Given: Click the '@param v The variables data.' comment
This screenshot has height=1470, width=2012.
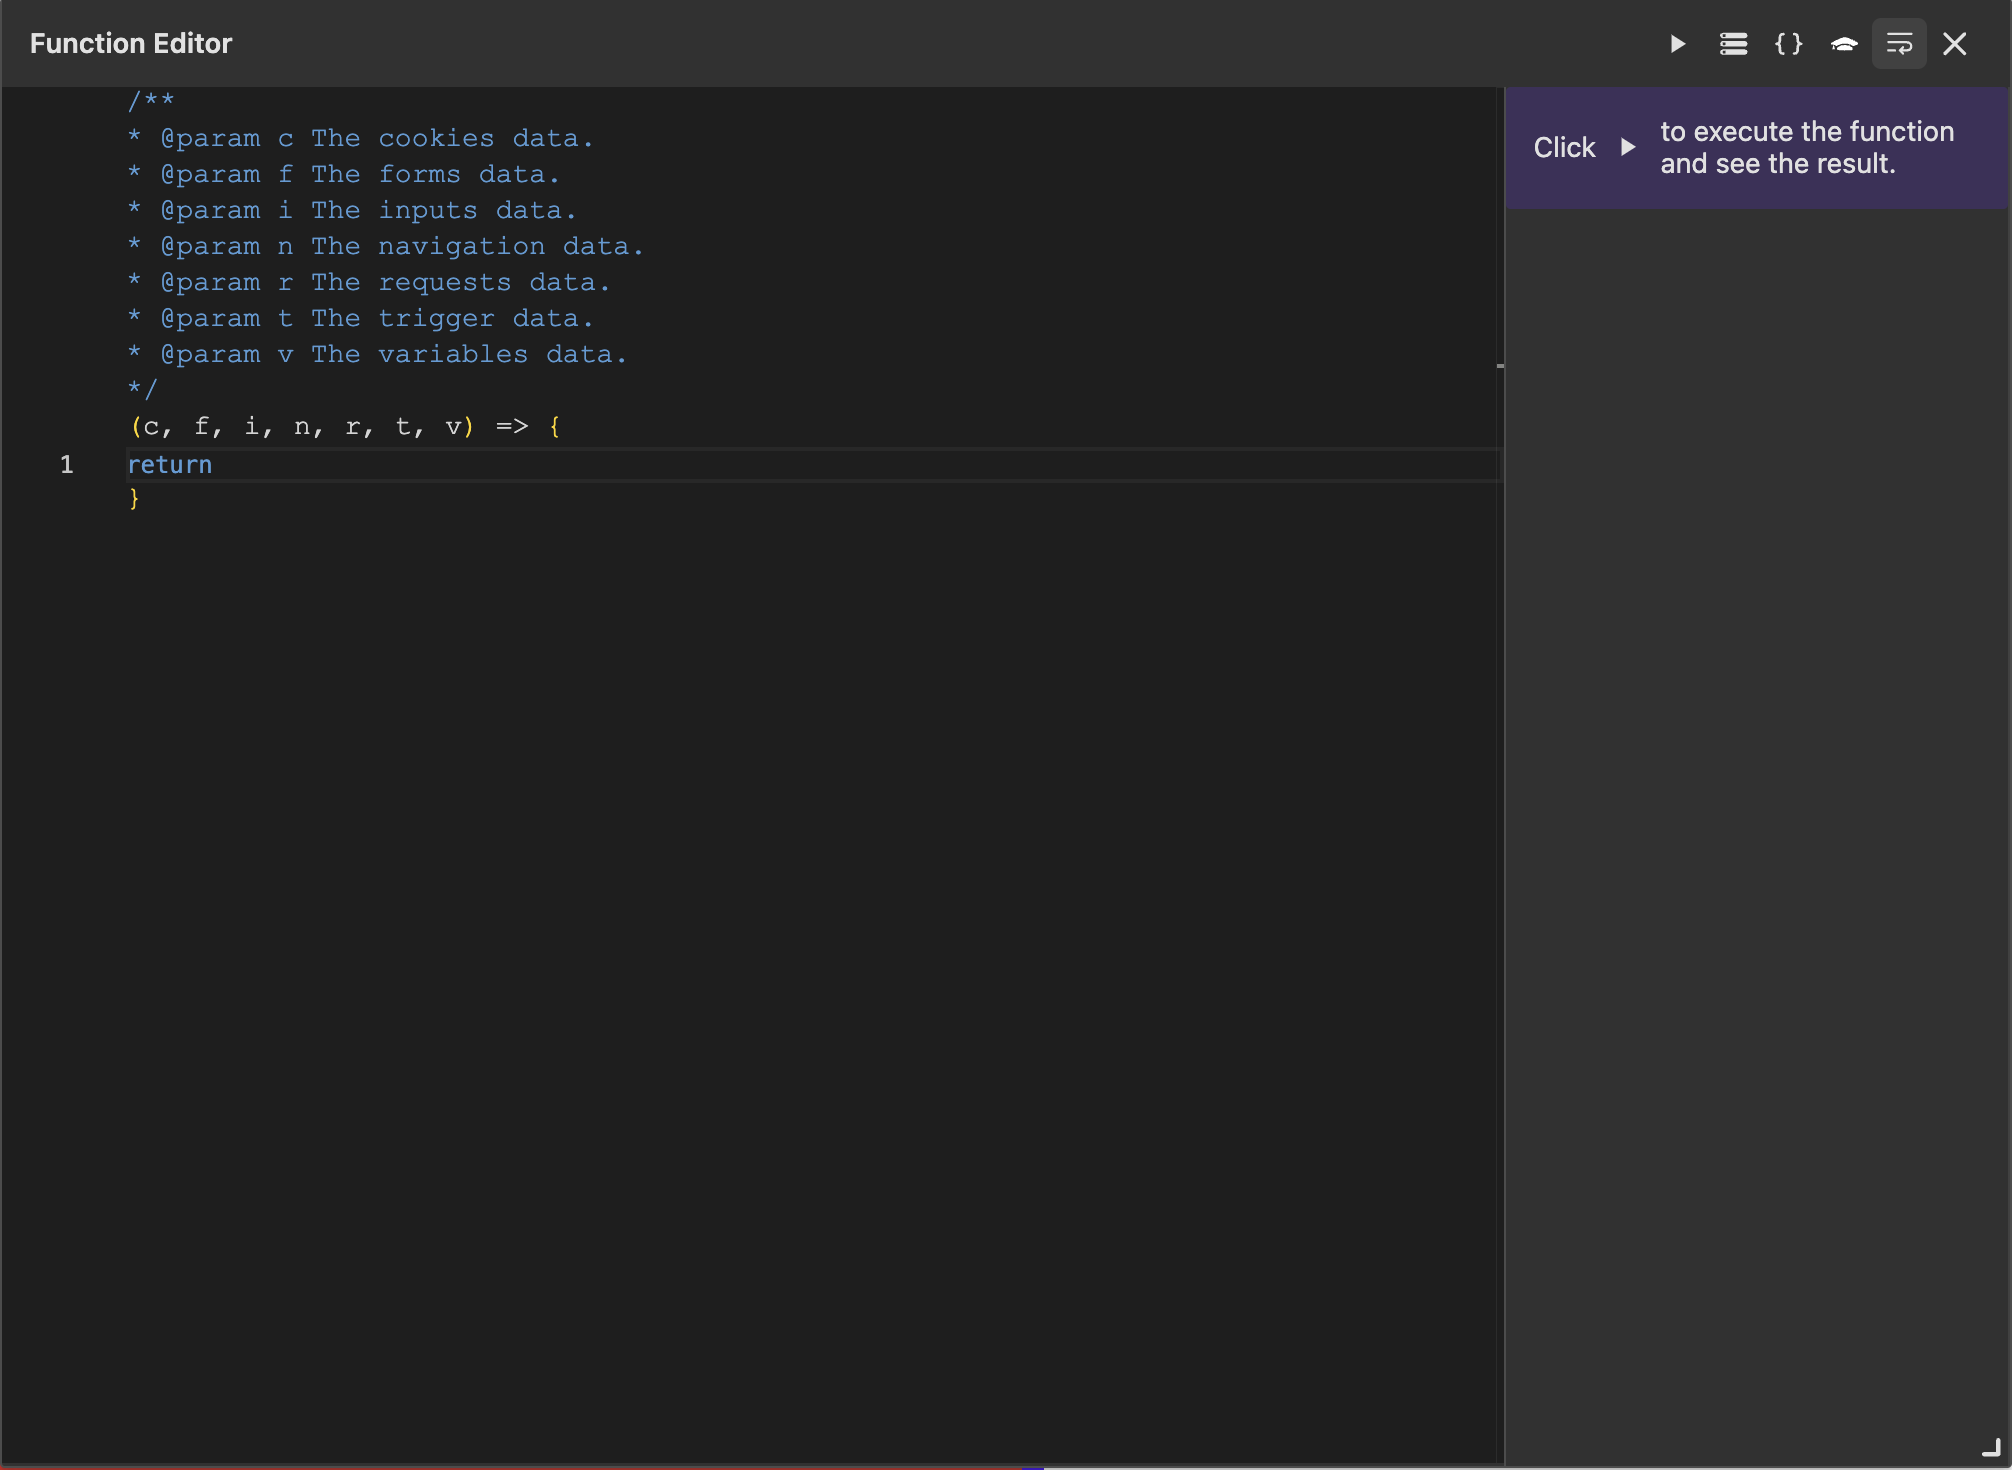Looking at the screenshot, I should click(378, 354).
